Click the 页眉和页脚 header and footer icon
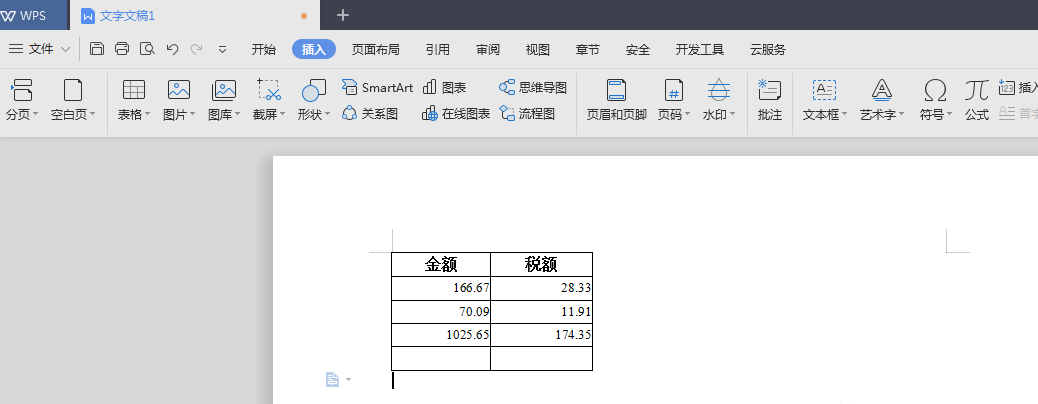1038x404 pixels. pyautogui.click(x=616, y=100)
